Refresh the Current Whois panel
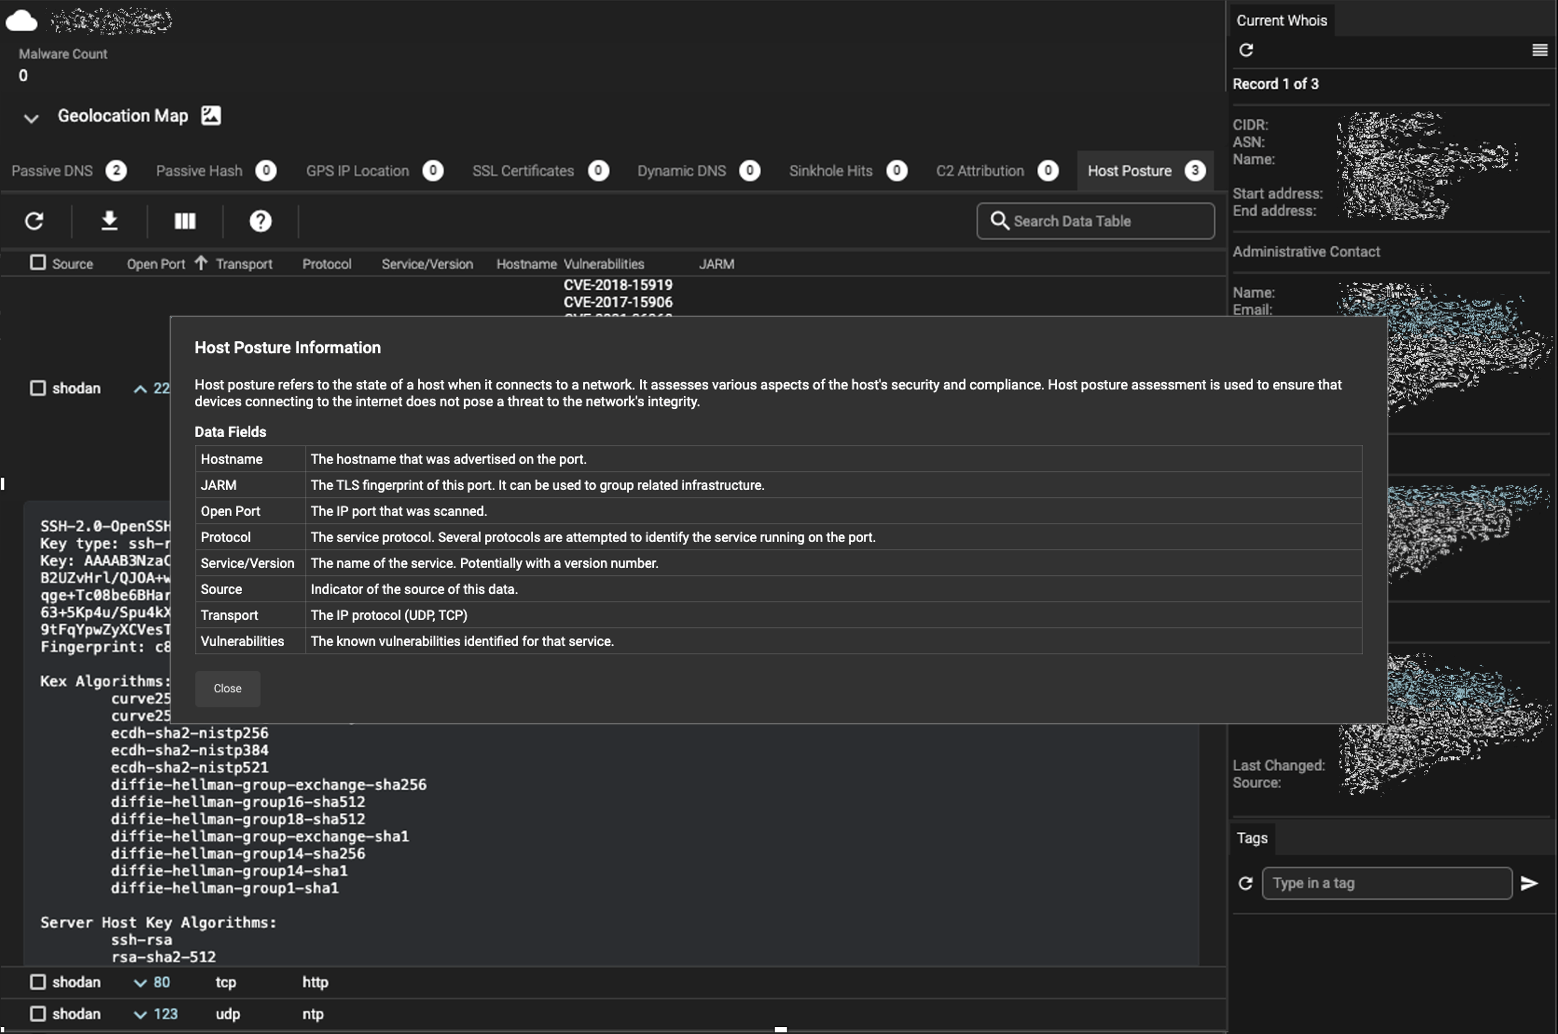This screenshot has height=1034, width=1558. [x=1246, y=50]
